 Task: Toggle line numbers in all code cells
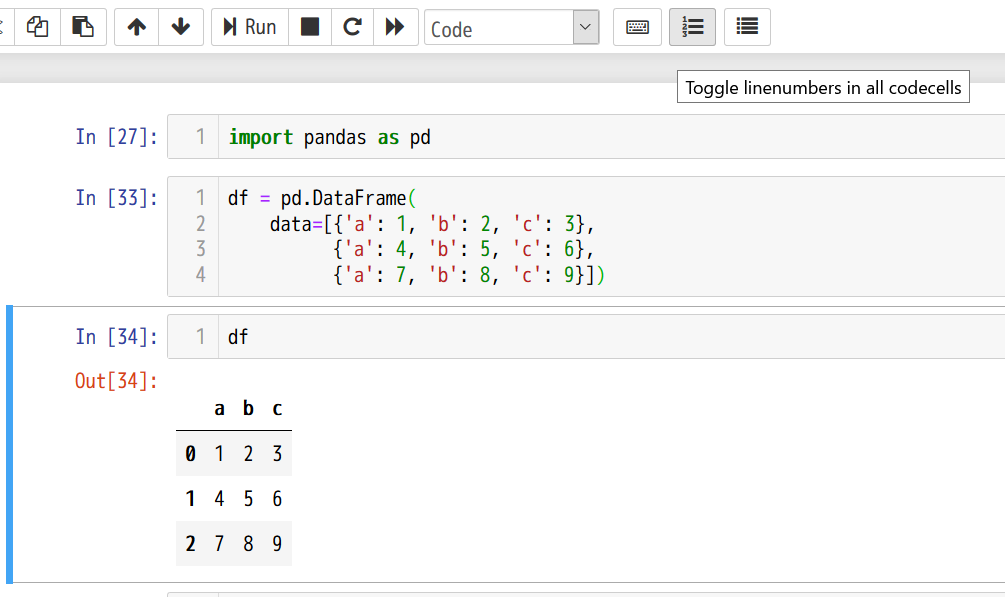point(692,27)
